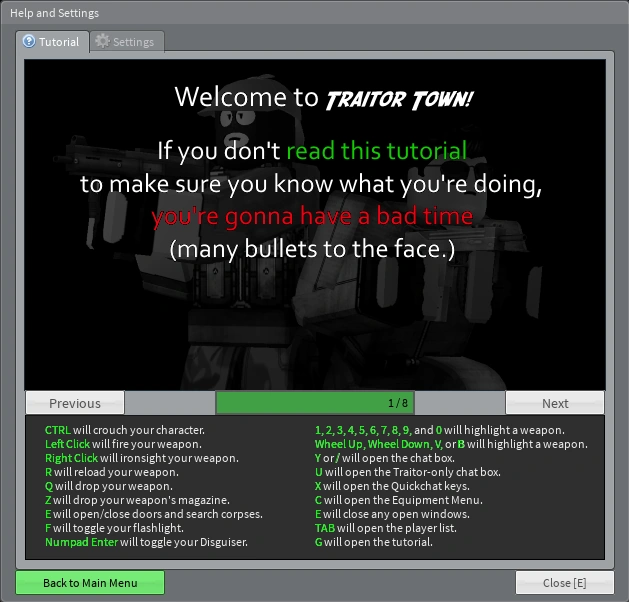
Task: Click the Previous tutorial page button
Action: coord(75,403)
